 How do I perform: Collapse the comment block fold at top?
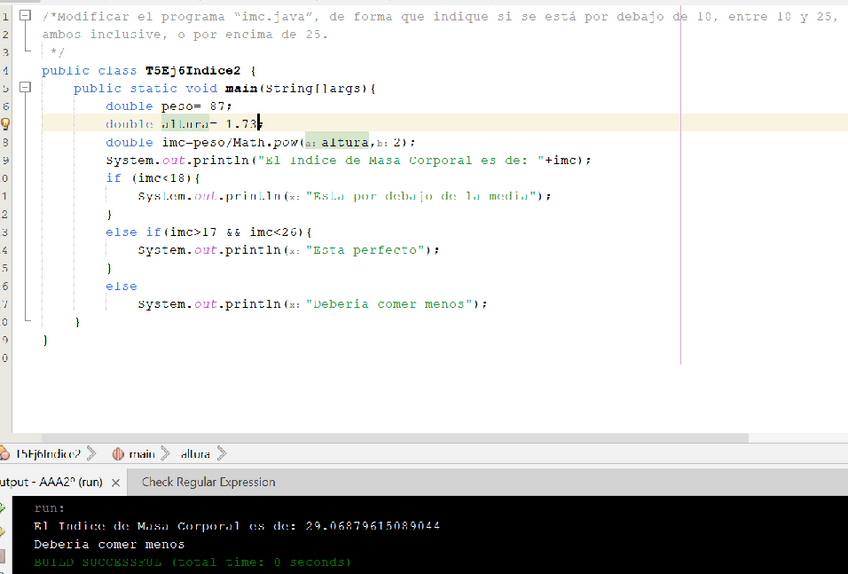pyautogui.click(x=25, y=17)
